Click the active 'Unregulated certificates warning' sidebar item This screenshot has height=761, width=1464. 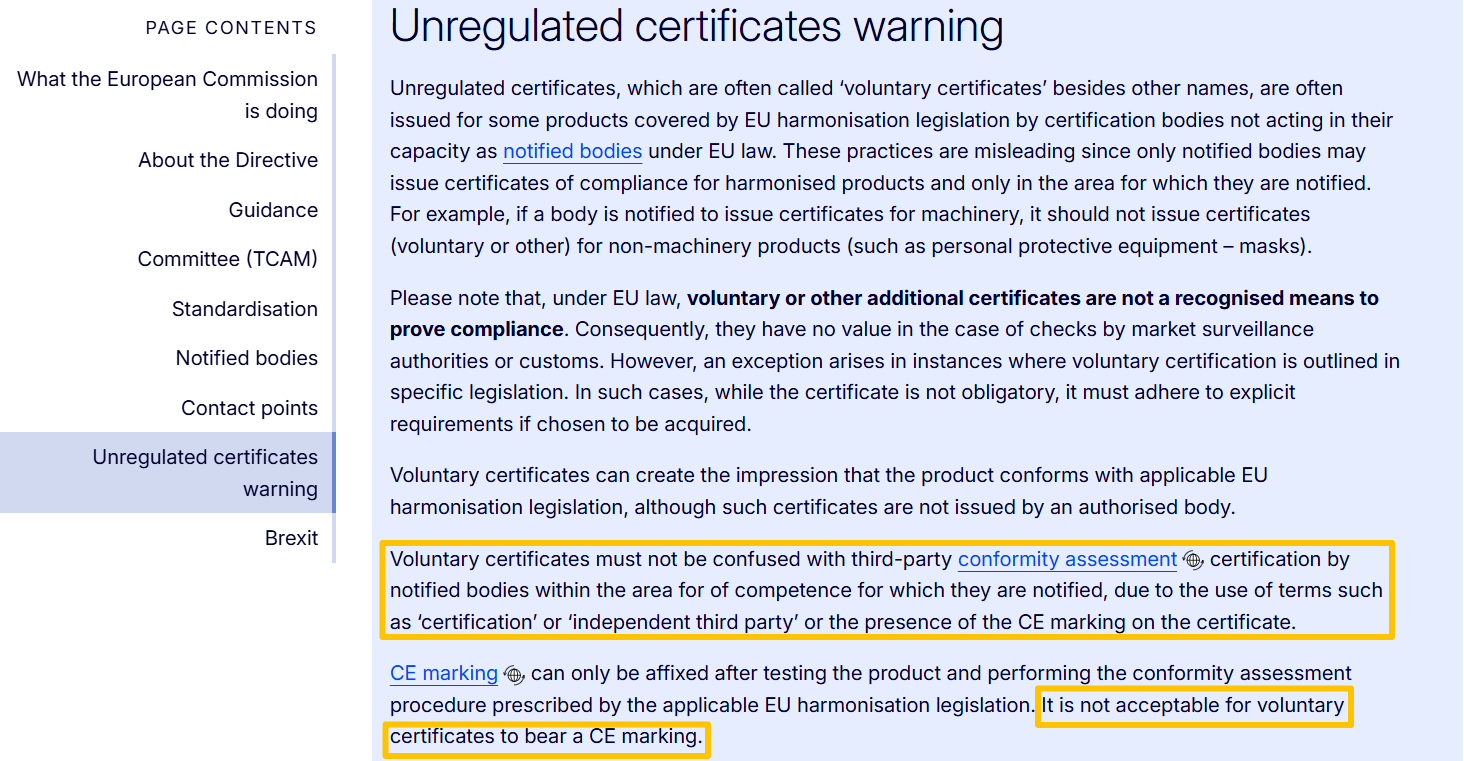166,473
